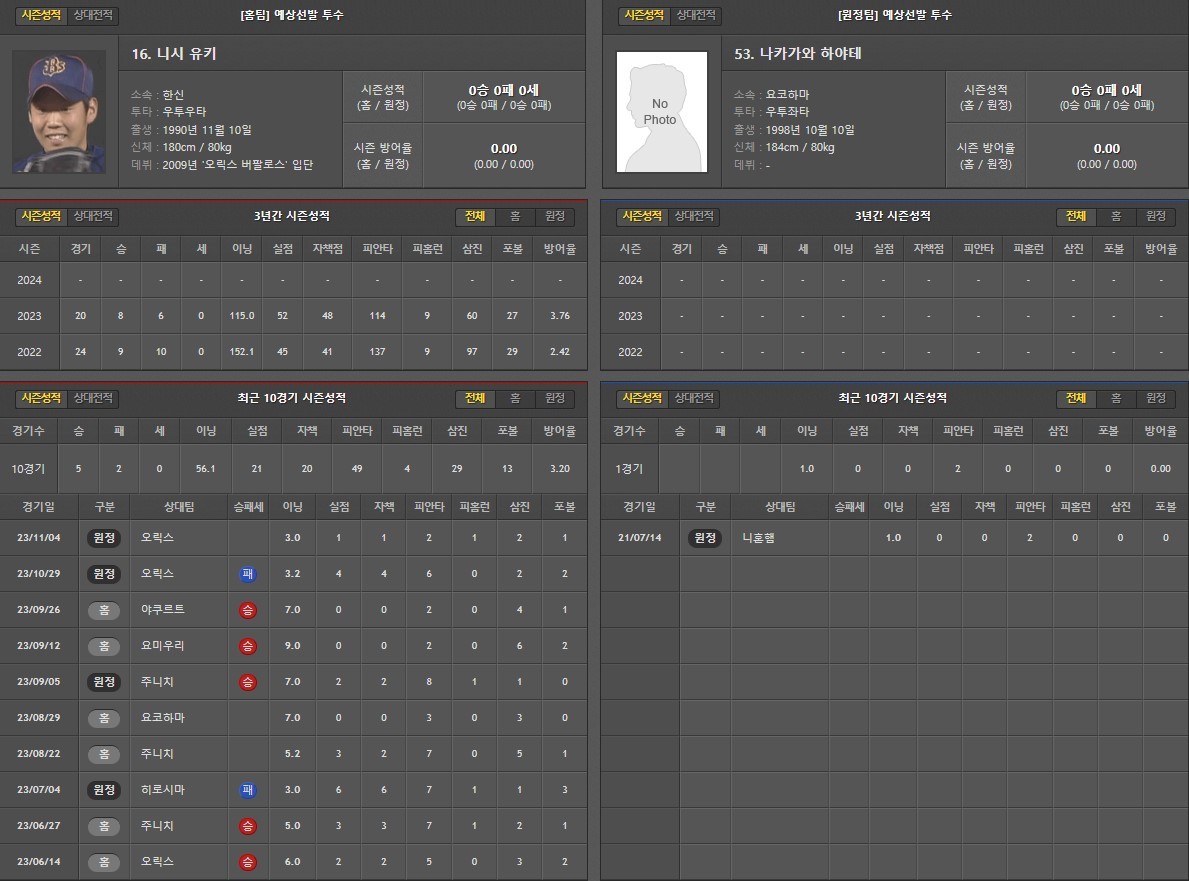Select 시즌성적 tab in home 3년간 시즌성적 panel

pos(41,216)
